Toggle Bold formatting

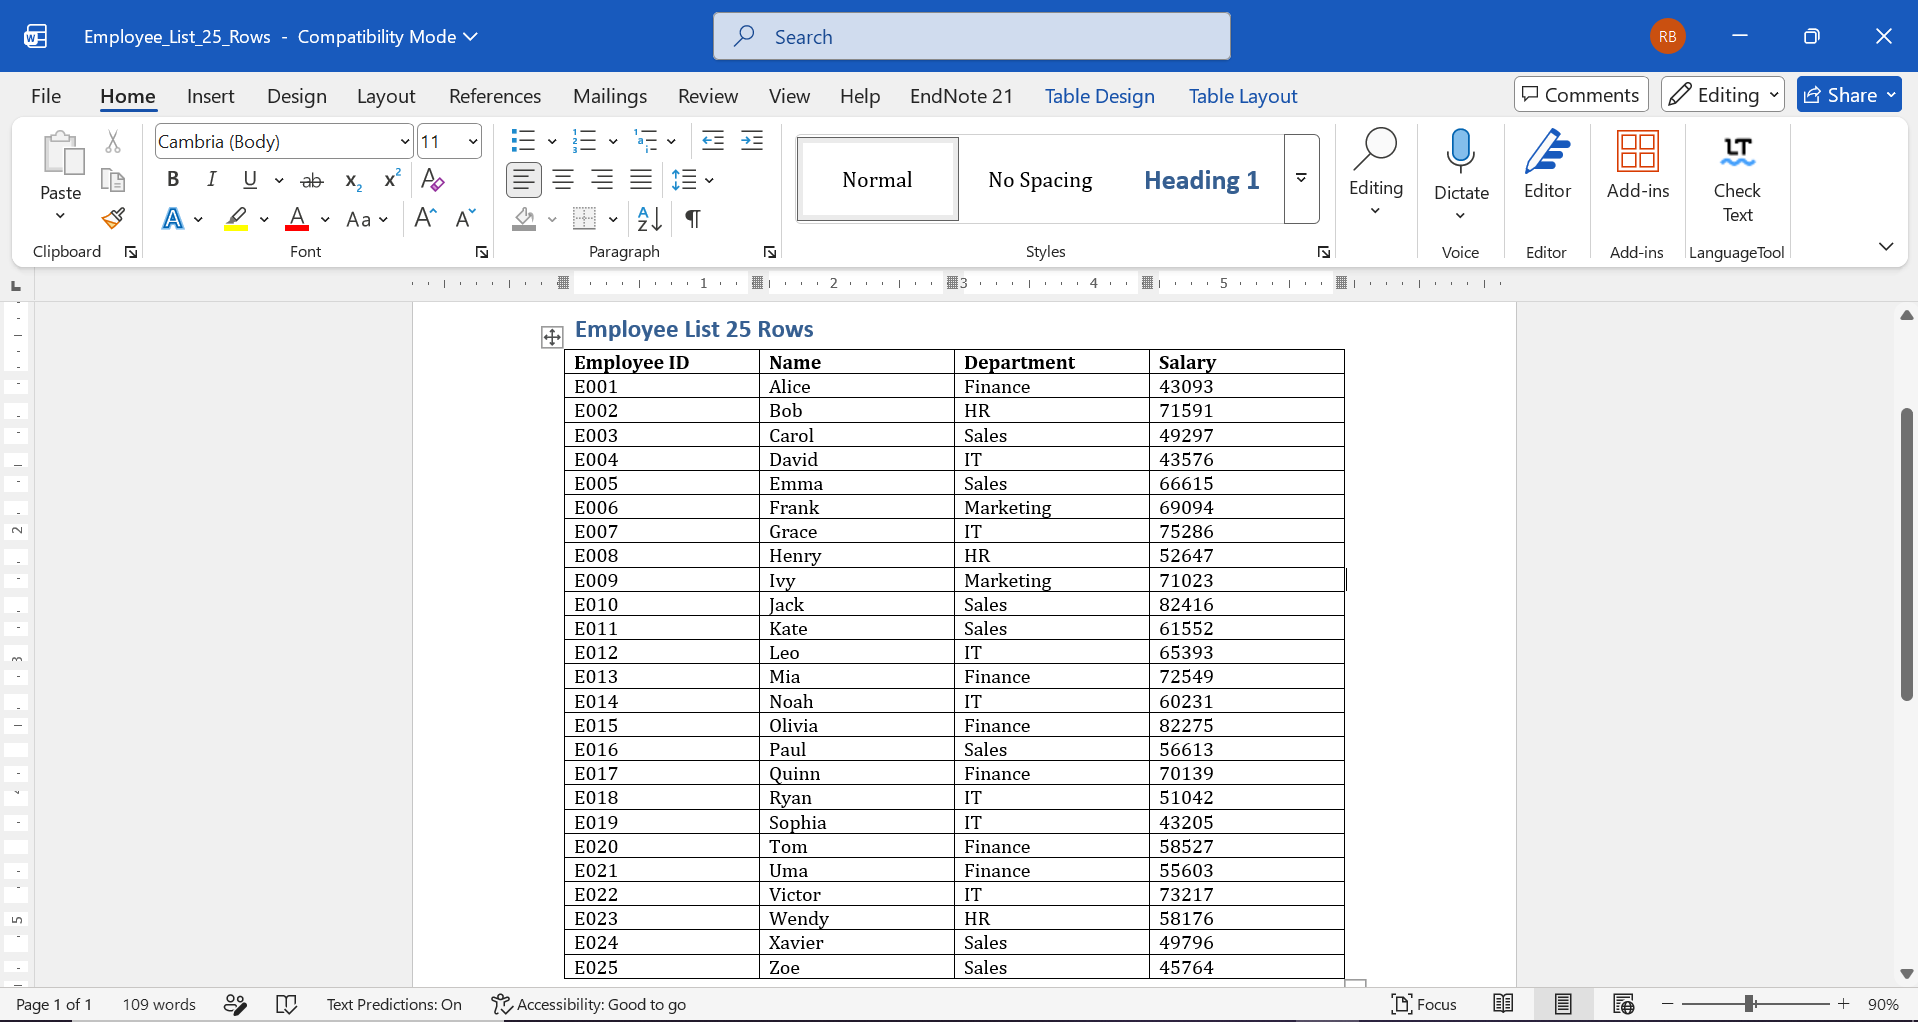pos(173,180)
